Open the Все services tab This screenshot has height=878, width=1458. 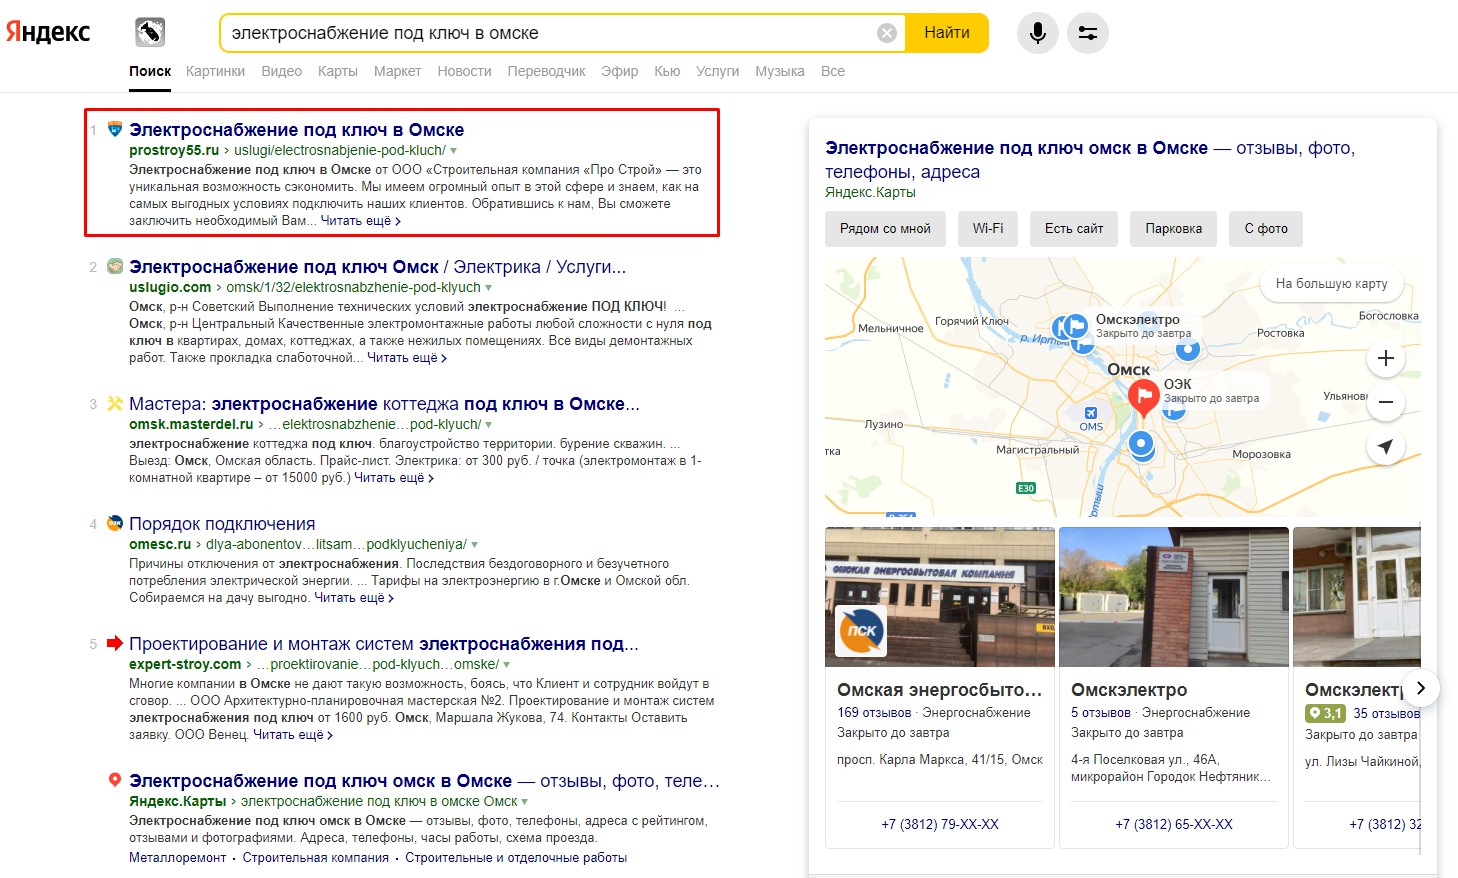click(x=833, y=71)
